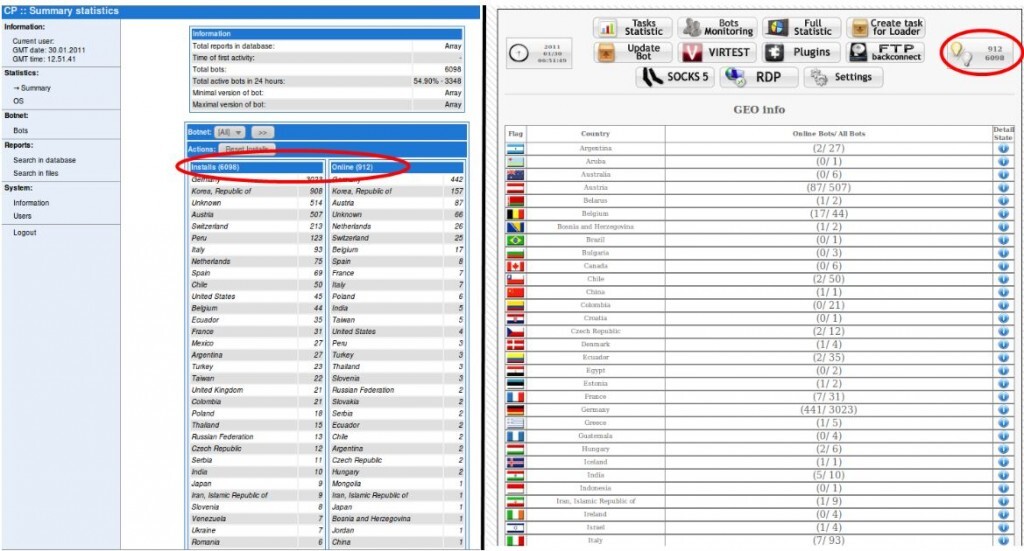Click the >> button beside Botnet selector

tap(262, 133)
